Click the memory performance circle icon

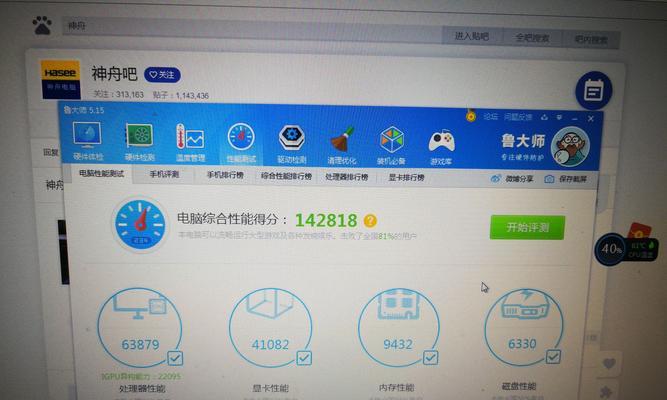pyautogui.click(x=399, y=327)
